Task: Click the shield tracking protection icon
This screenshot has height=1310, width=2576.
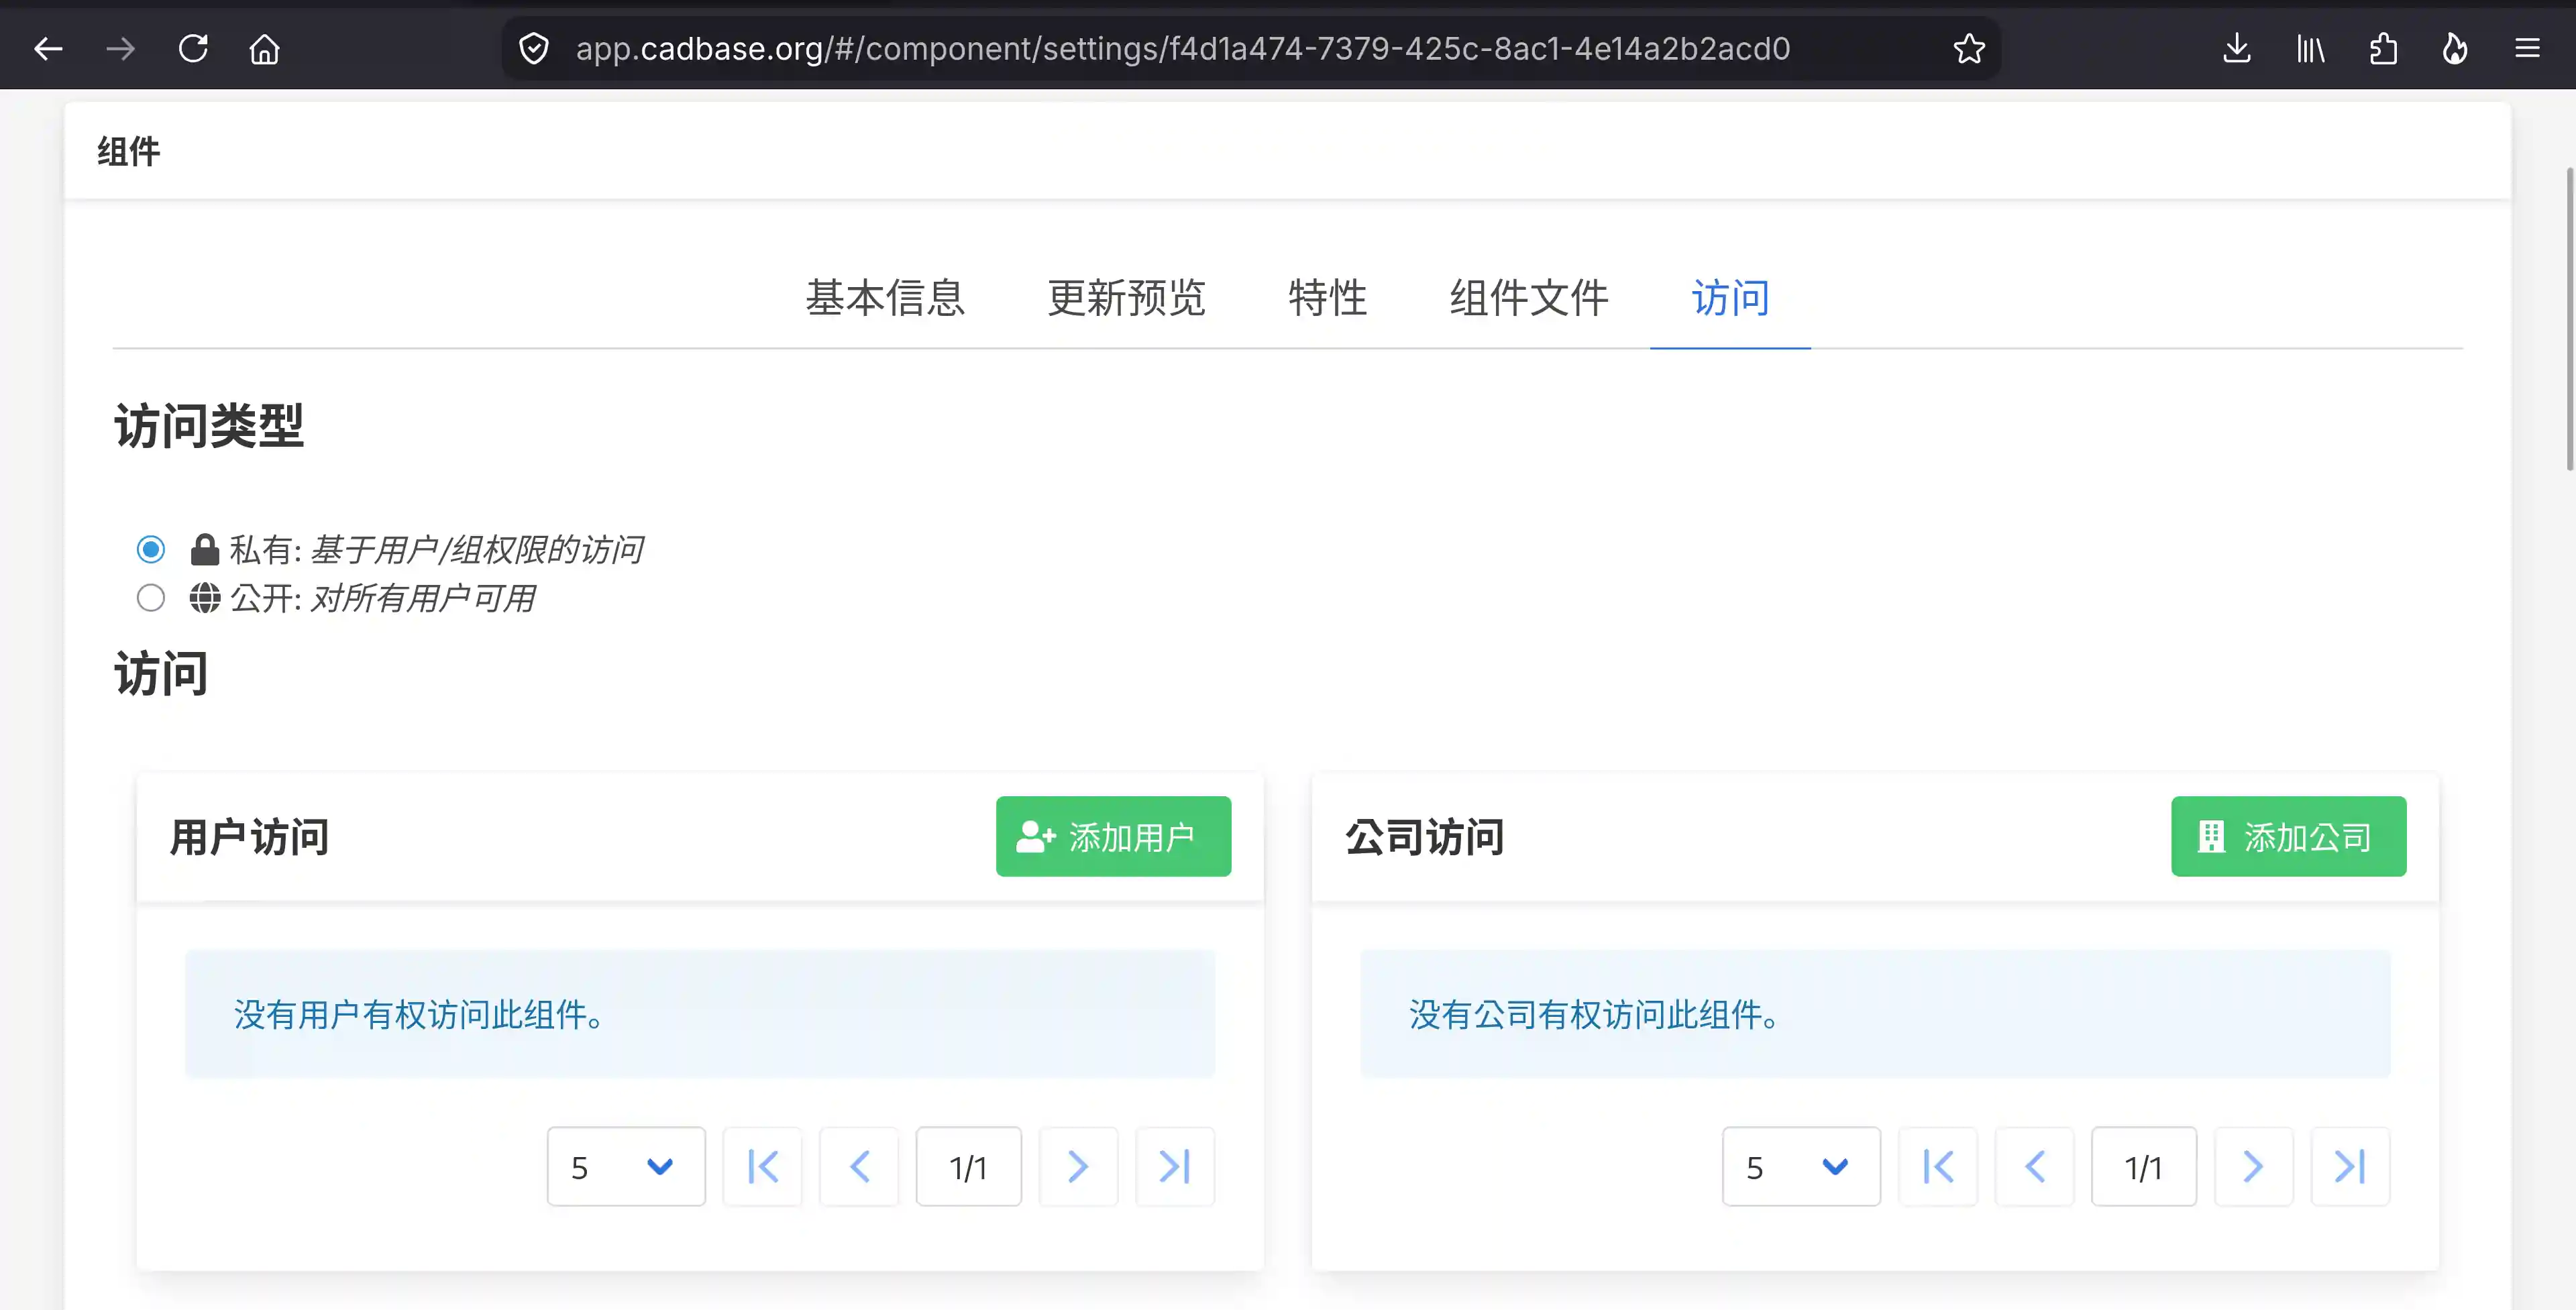Action: [534, 48]
